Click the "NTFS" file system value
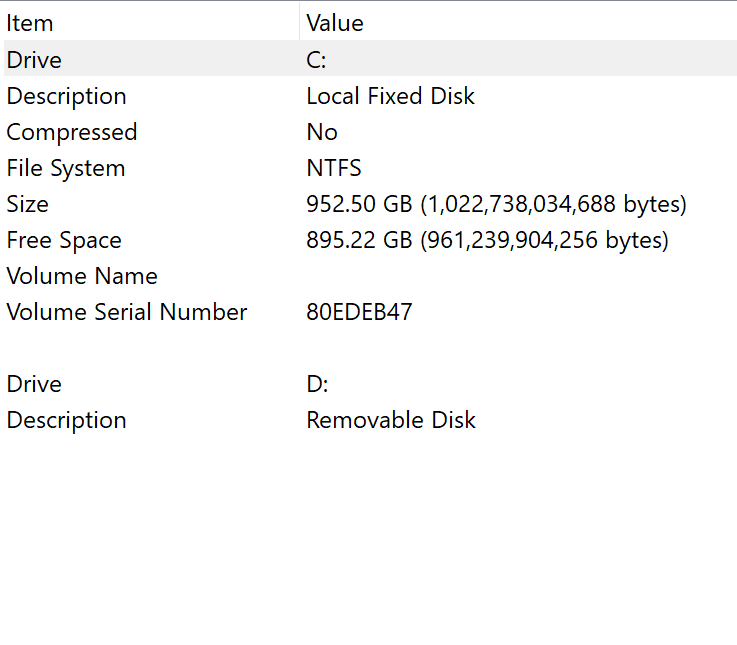The image size is (737, 645). coord(334,168)
